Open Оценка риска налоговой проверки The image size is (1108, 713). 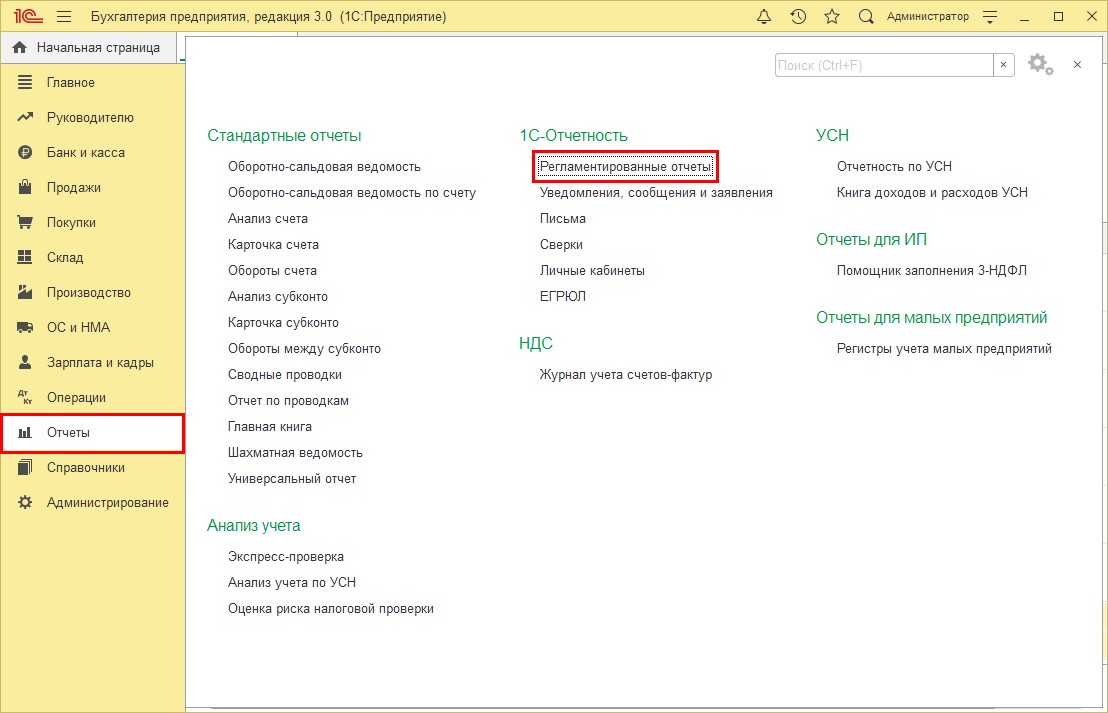pyautogui.click(x=331, y=608)
